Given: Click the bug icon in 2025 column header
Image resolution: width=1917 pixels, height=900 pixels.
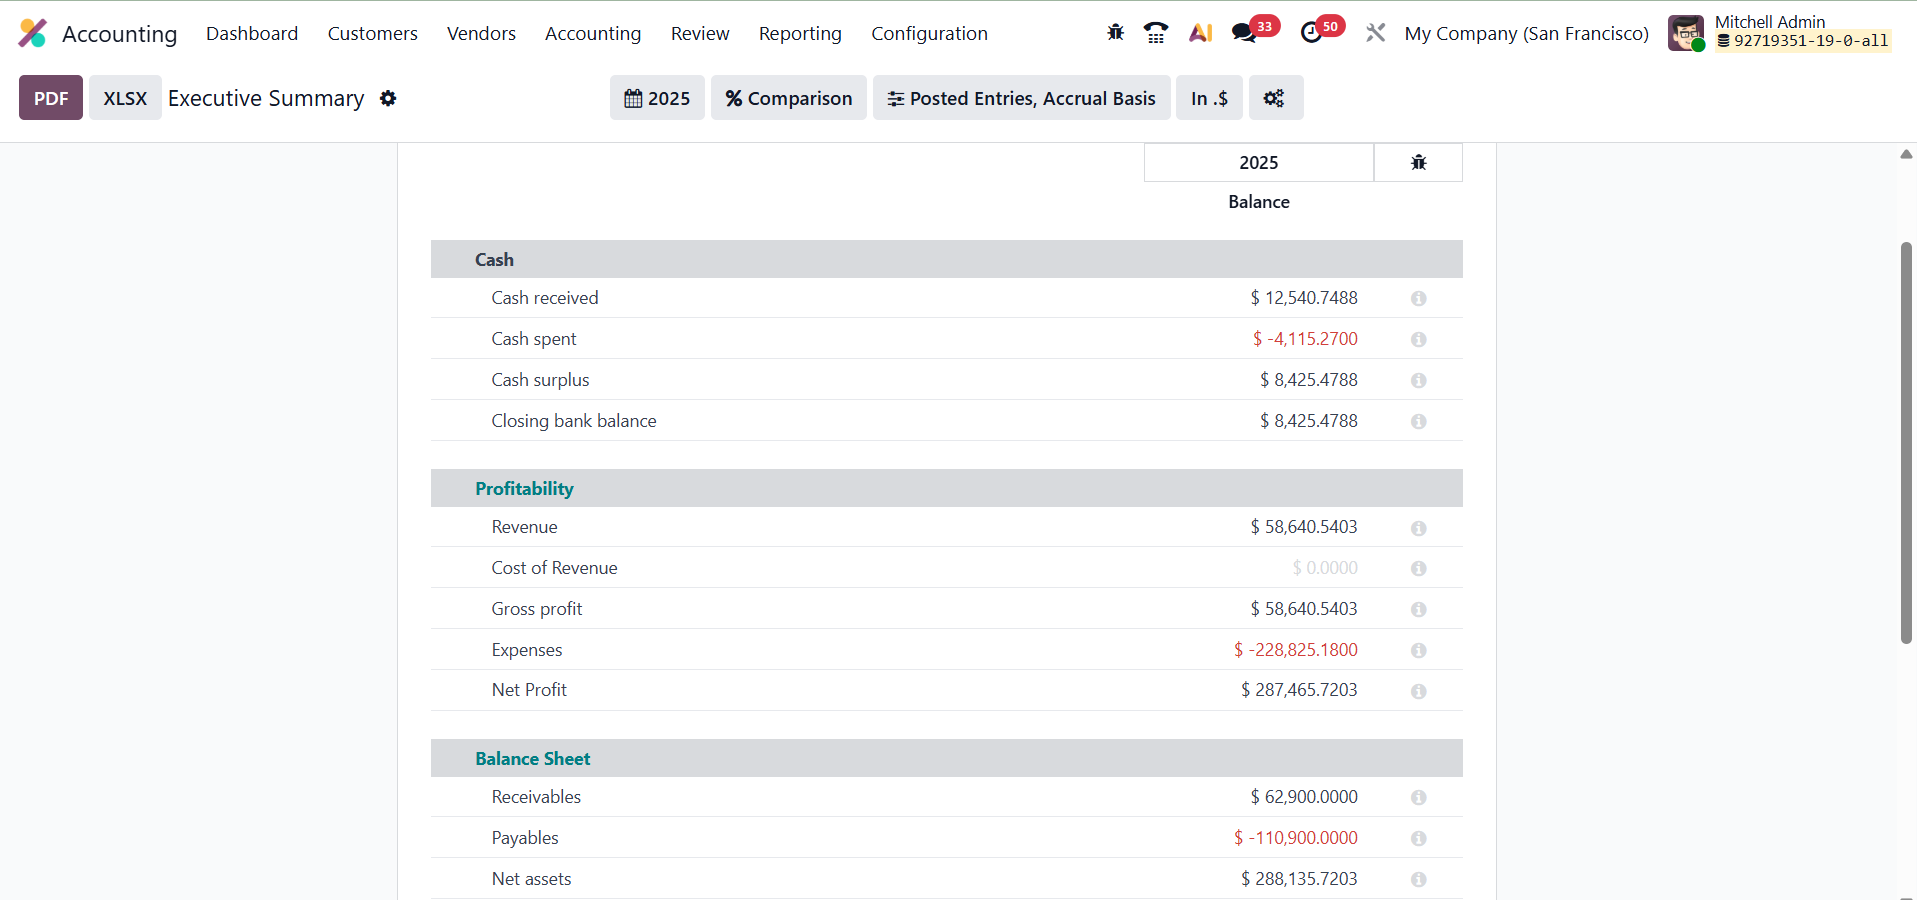Looking at the screenshot, I should [1418, 162].
